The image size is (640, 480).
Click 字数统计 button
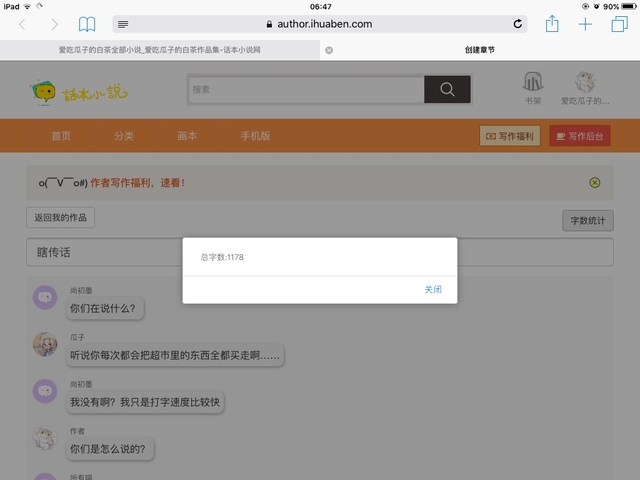tap(588, 221)
